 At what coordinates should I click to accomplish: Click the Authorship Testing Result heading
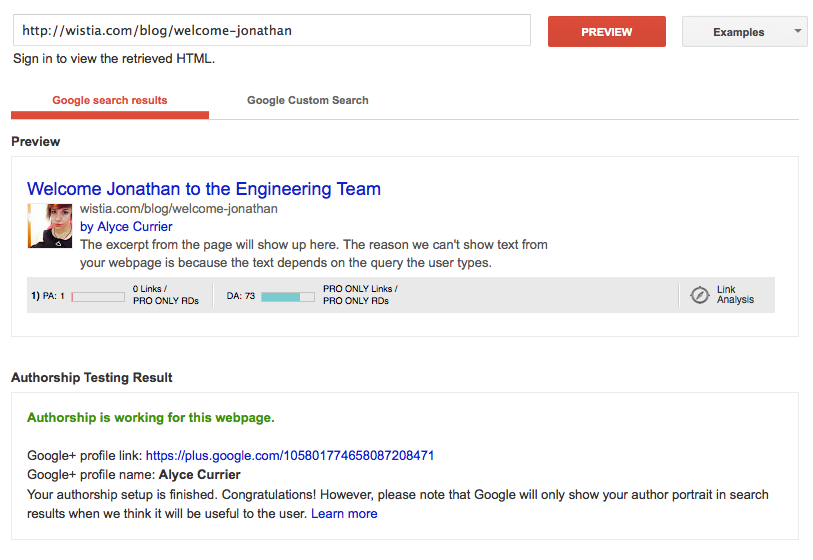pos(92,377)
